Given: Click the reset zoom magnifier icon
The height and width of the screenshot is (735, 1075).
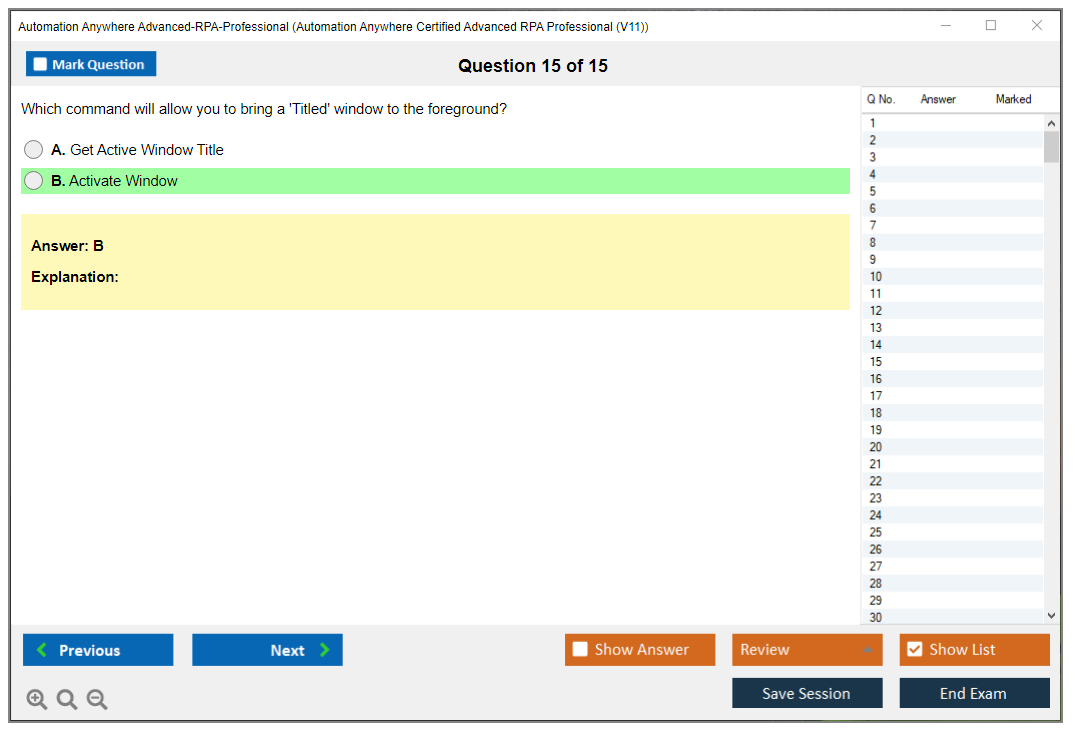Looking at the screenshot, I should click(67, 700).
